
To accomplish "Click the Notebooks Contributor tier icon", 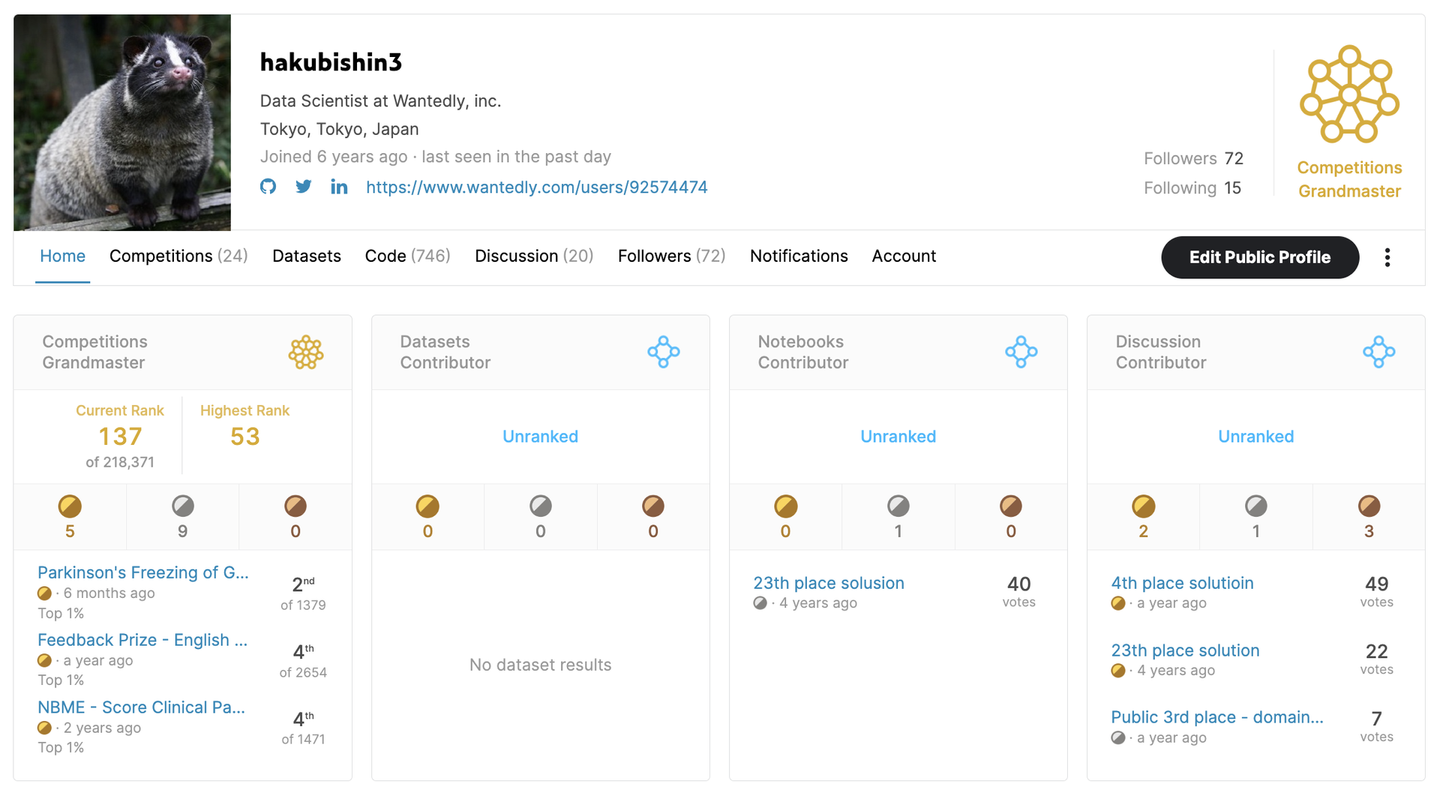I will (x=1021, y=352).
